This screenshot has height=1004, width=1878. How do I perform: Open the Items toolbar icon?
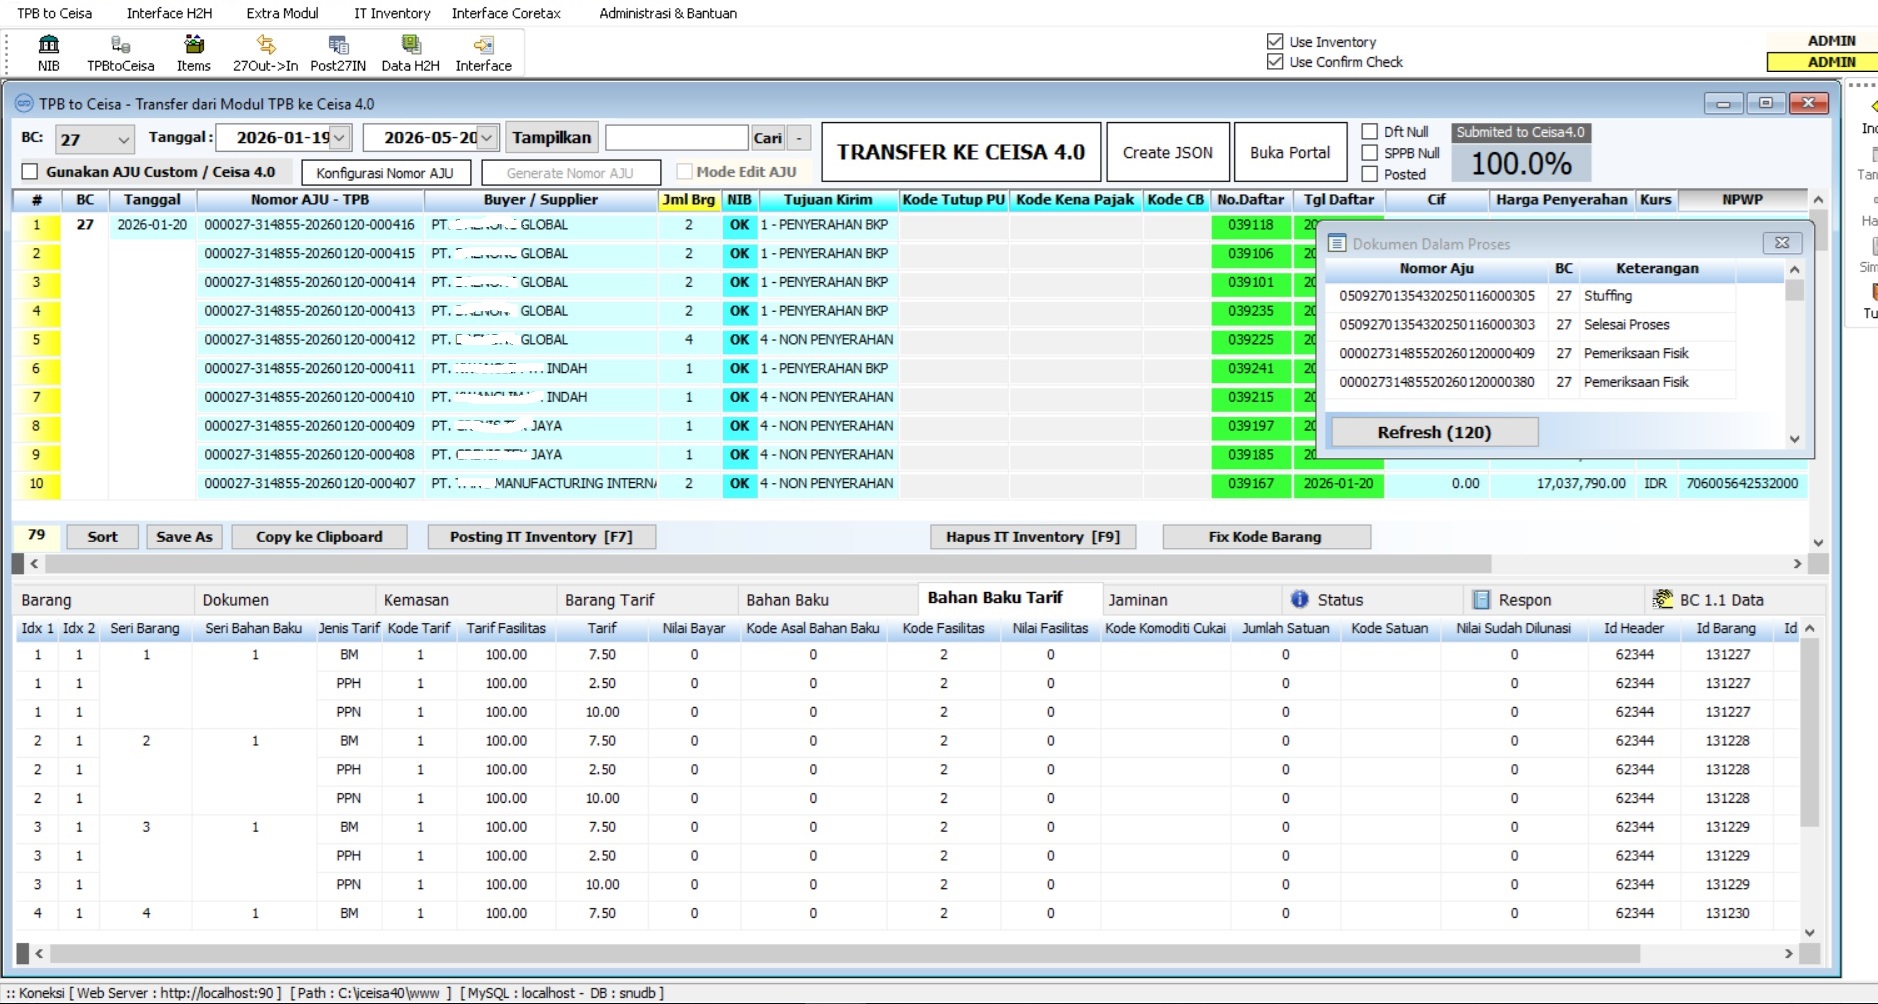[193, 53]
